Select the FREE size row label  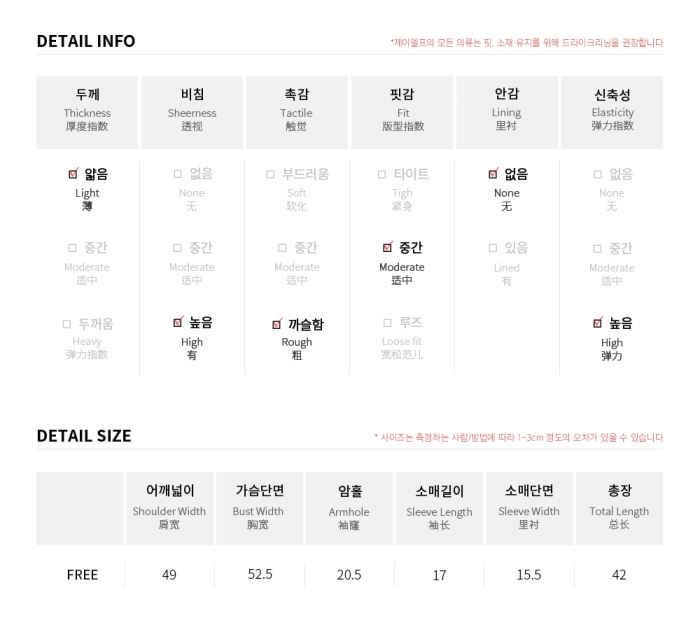pyautogui.click(x=82, y=575)
